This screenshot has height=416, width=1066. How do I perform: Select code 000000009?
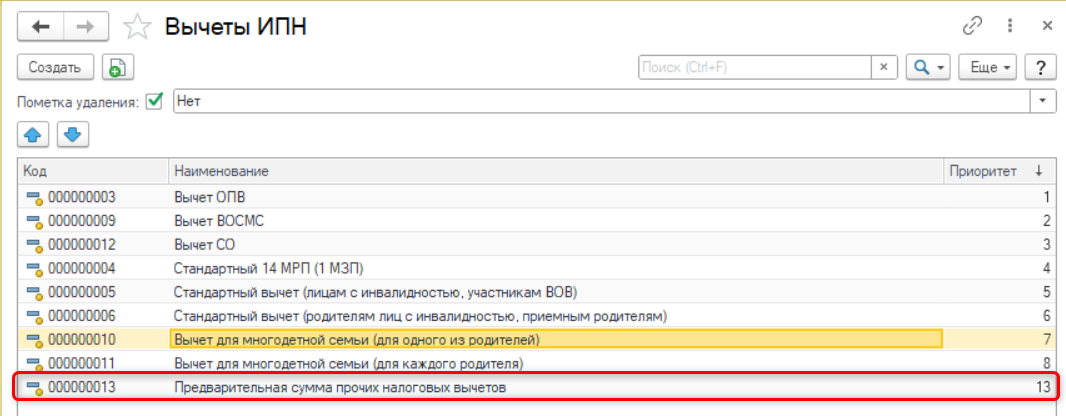coord(82,222)
